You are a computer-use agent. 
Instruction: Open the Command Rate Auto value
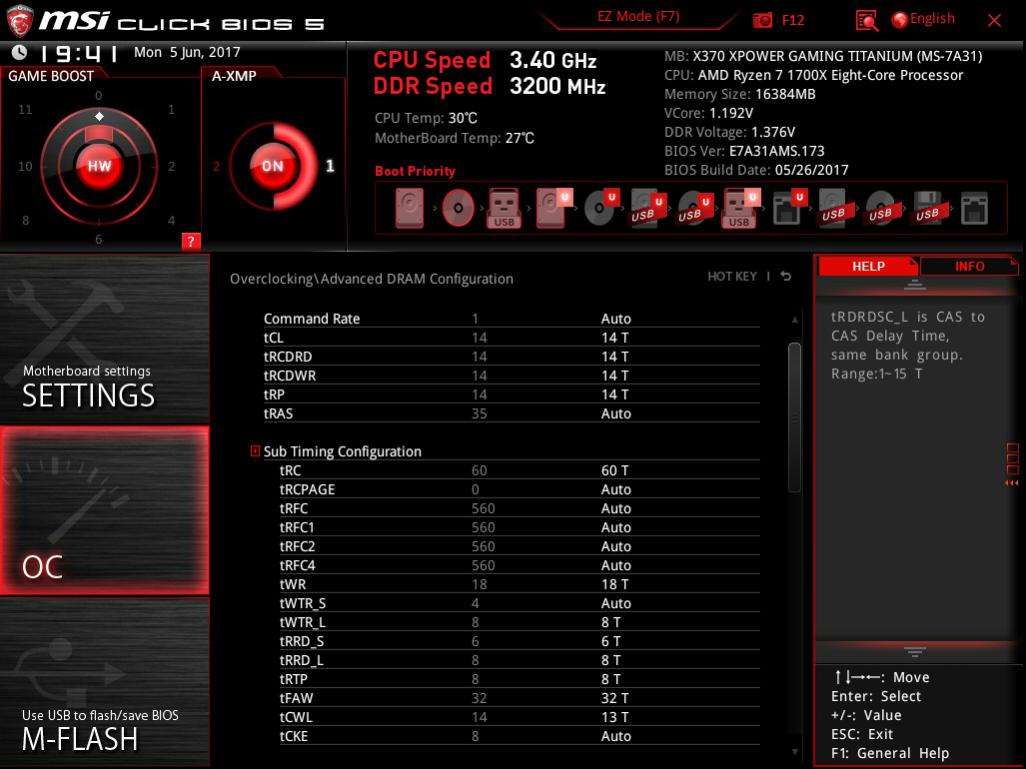click(x=616, y=319)
